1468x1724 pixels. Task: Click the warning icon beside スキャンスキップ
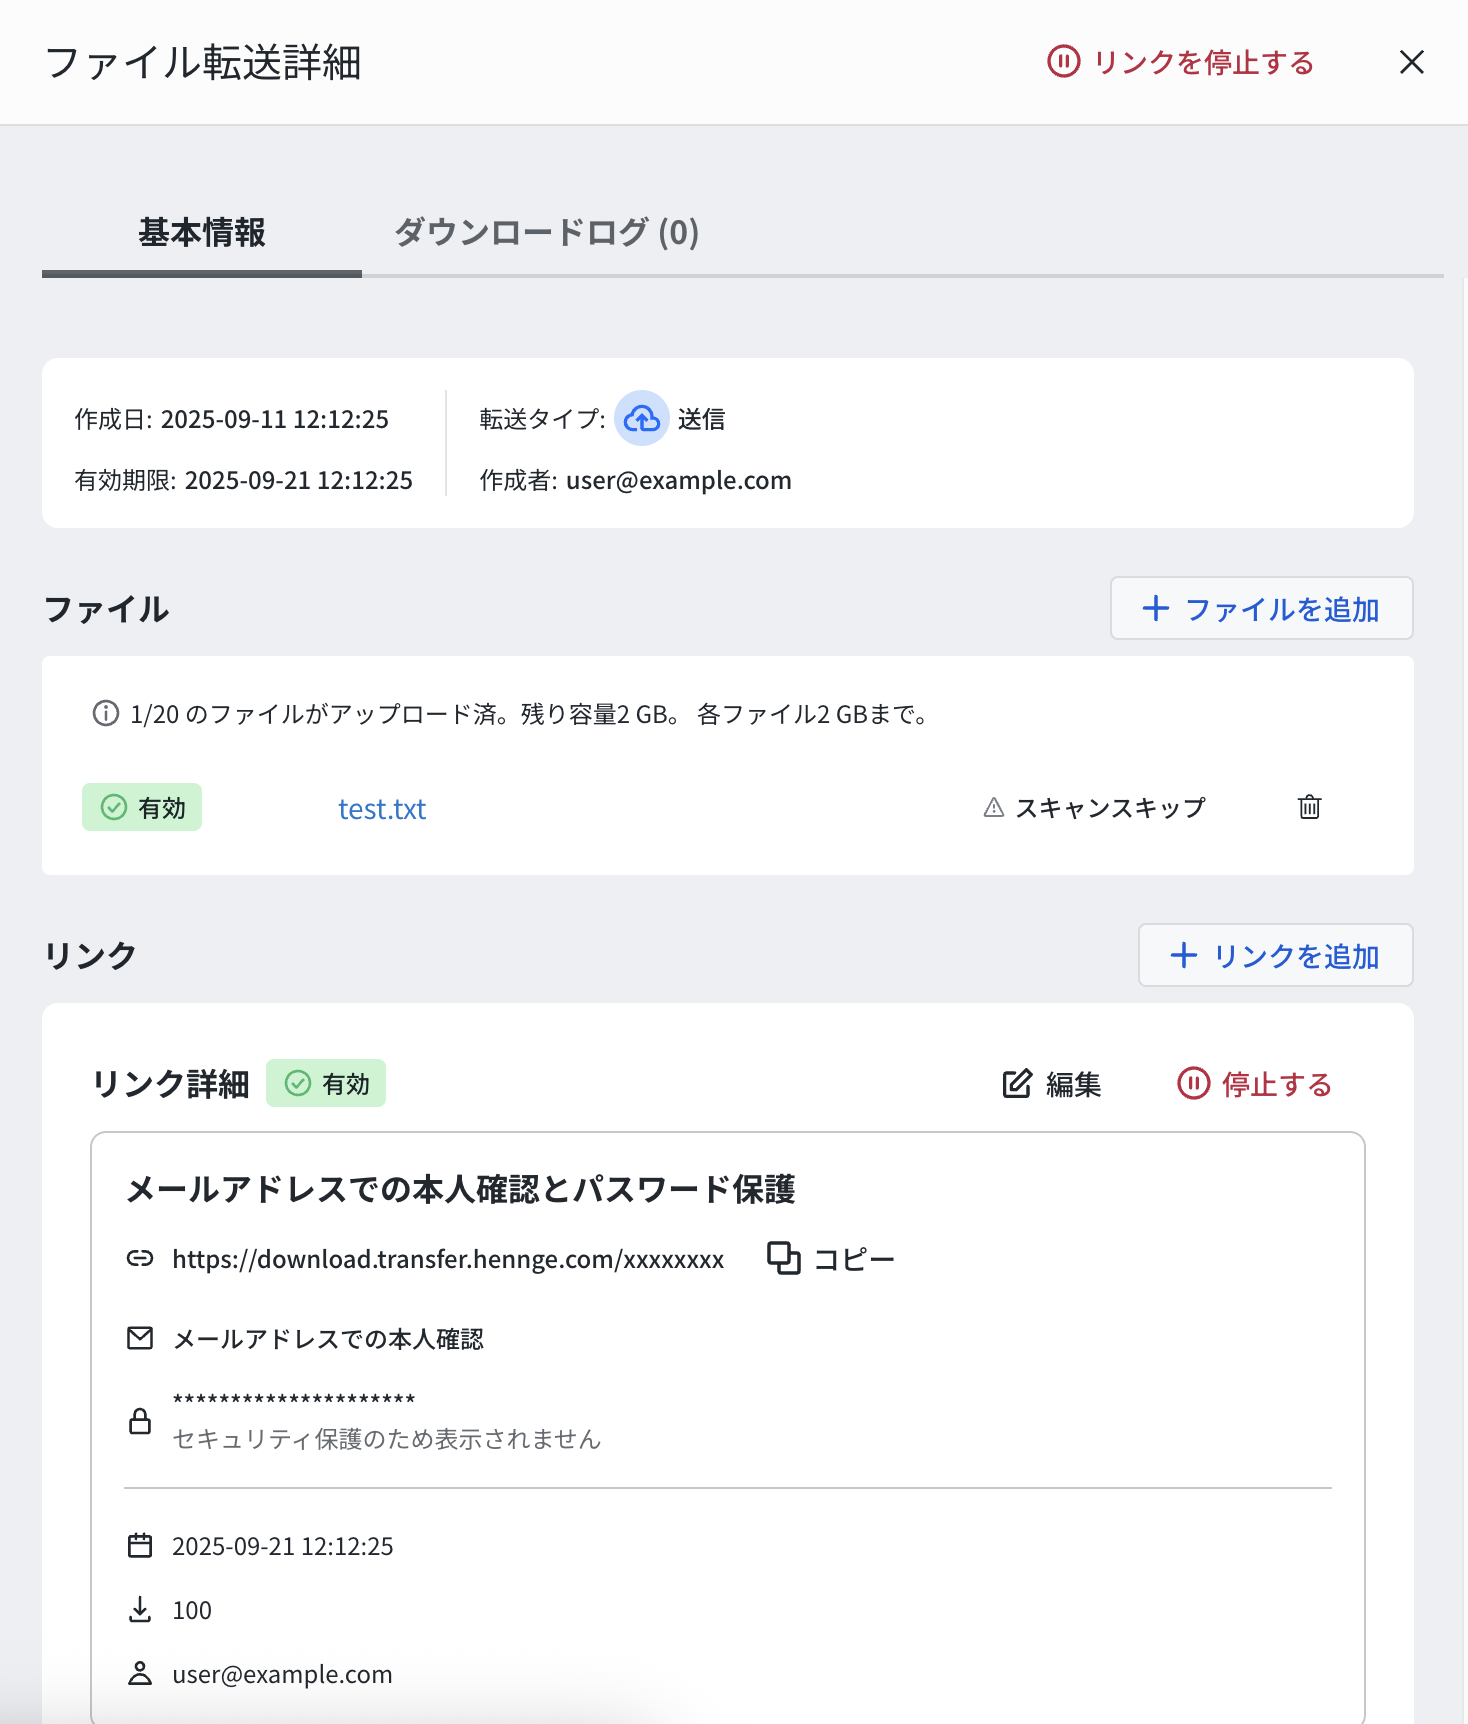point(993,807)
